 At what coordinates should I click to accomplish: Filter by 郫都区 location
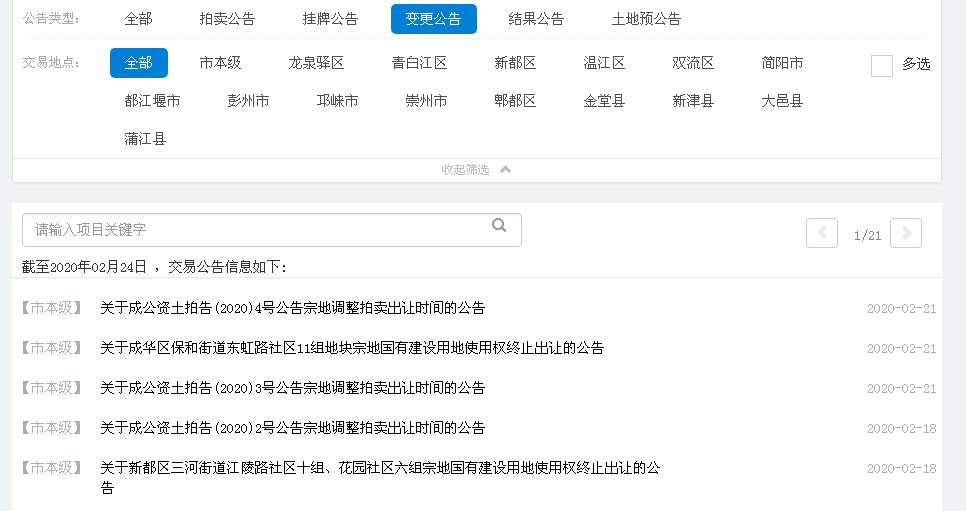click(515, 101)
